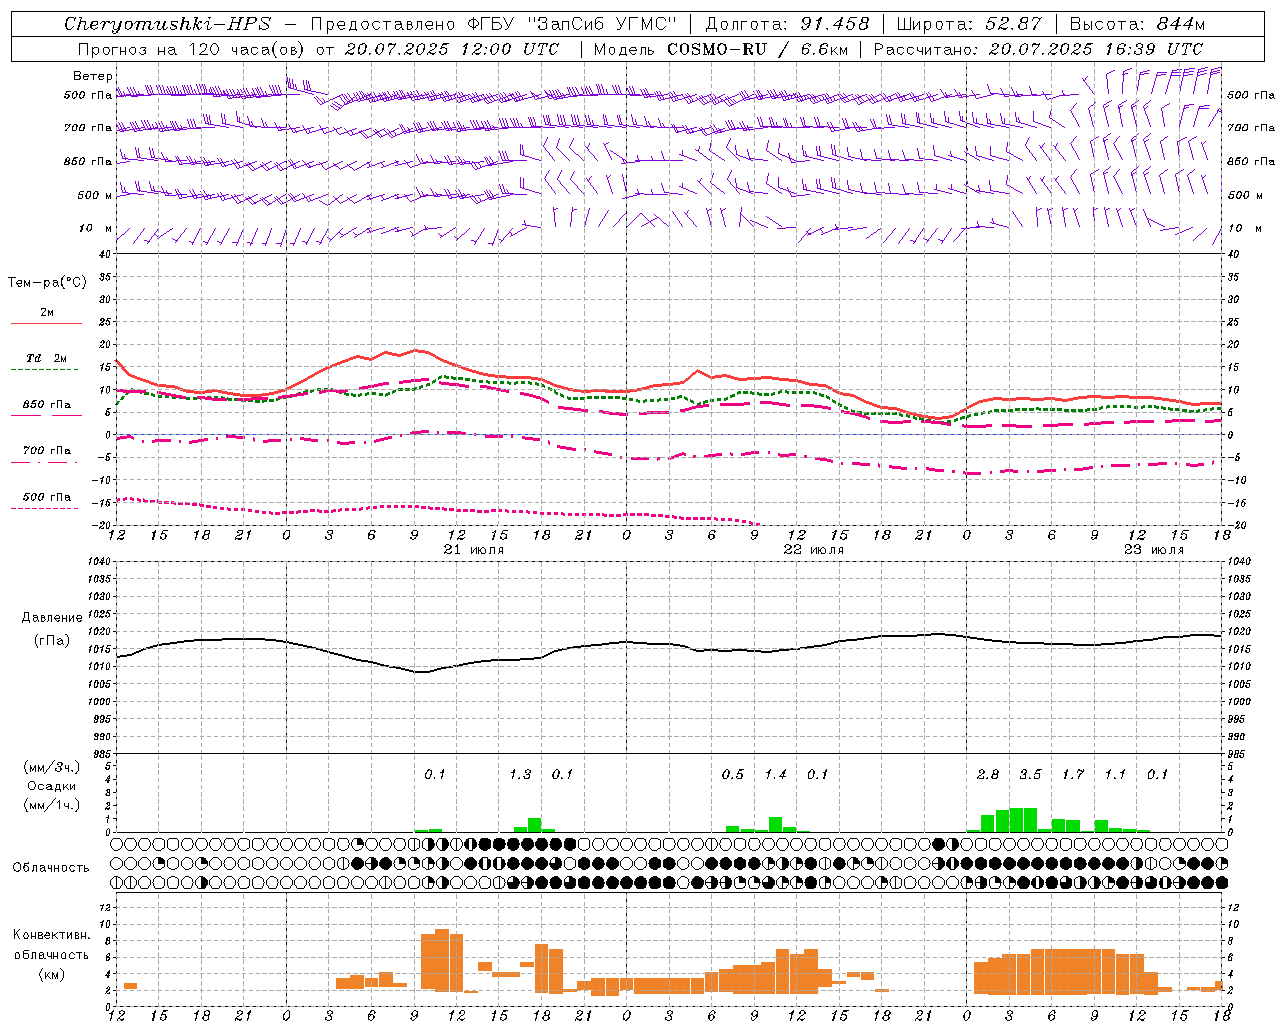Select the "ЗапСиб УГМС" provider text
Image resolution: width=1280 pixels, height=1024 pixels.
[x=603, y=24]
